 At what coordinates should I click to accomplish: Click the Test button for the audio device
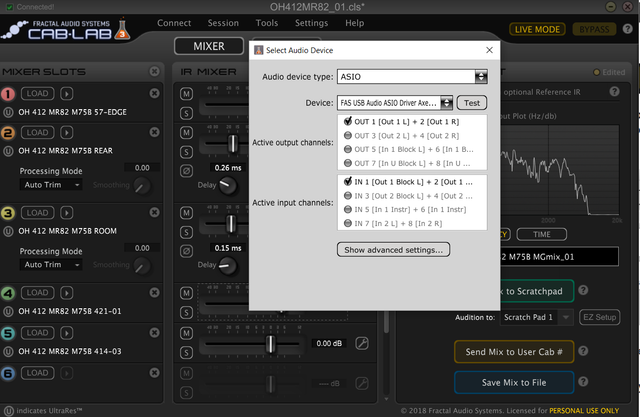pyautogui.click(x=472, y=102)
